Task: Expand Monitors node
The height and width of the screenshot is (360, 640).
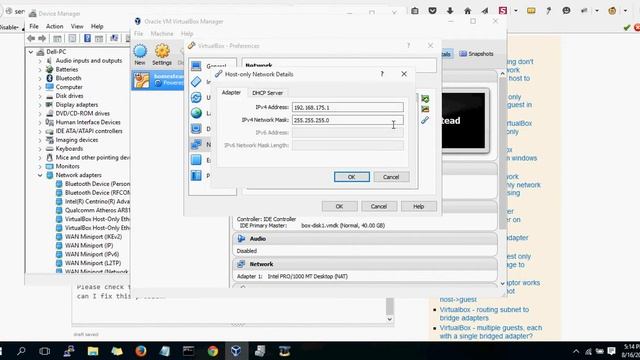Action: pos(40,167)
